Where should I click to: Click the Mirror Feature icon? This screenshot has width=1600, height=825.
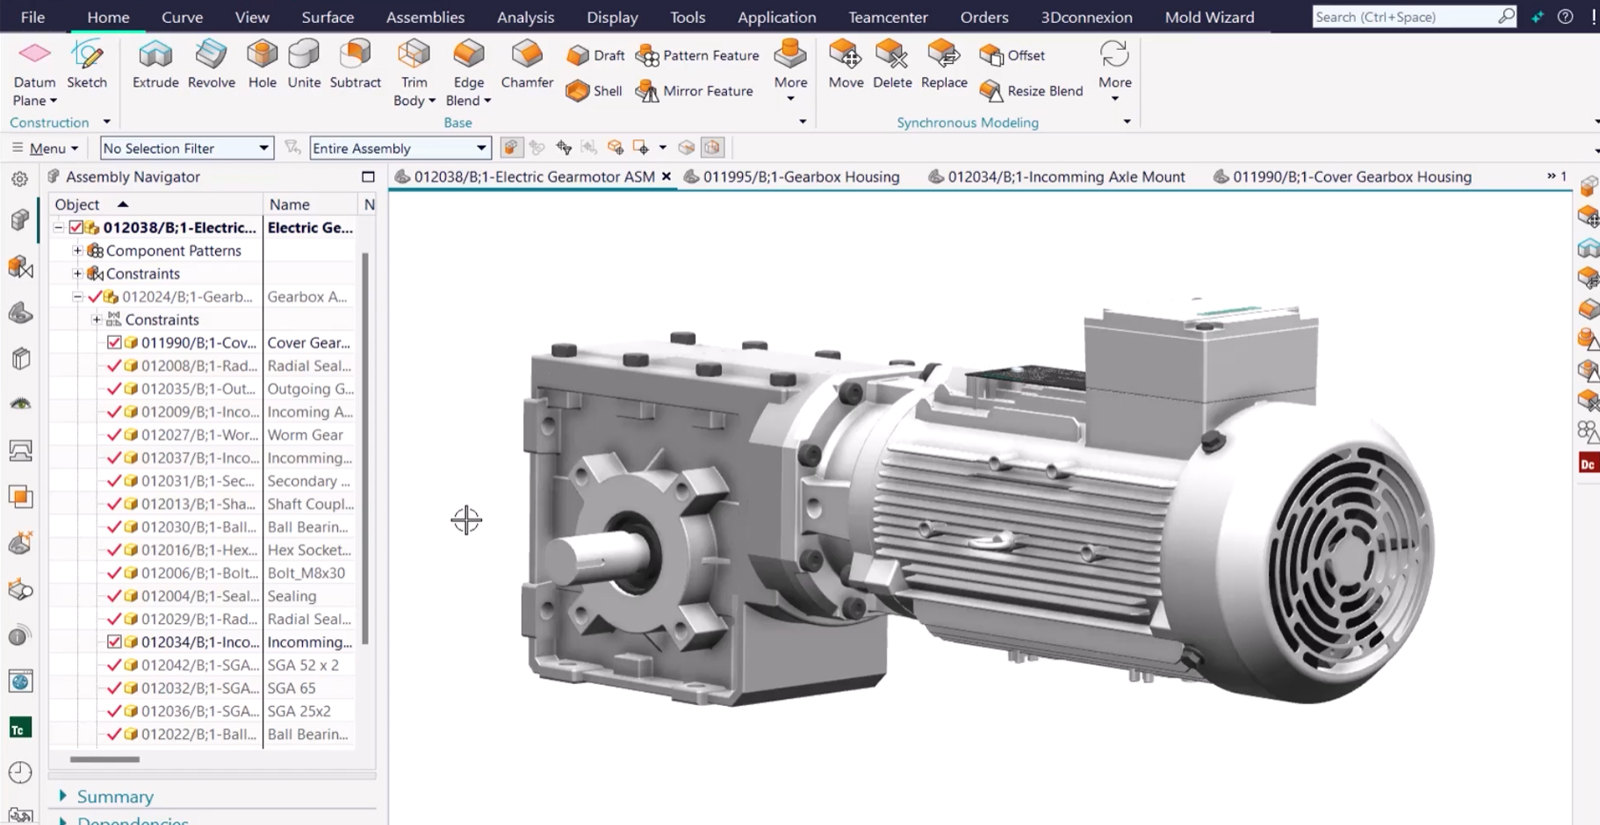click(x=647, y=91)
